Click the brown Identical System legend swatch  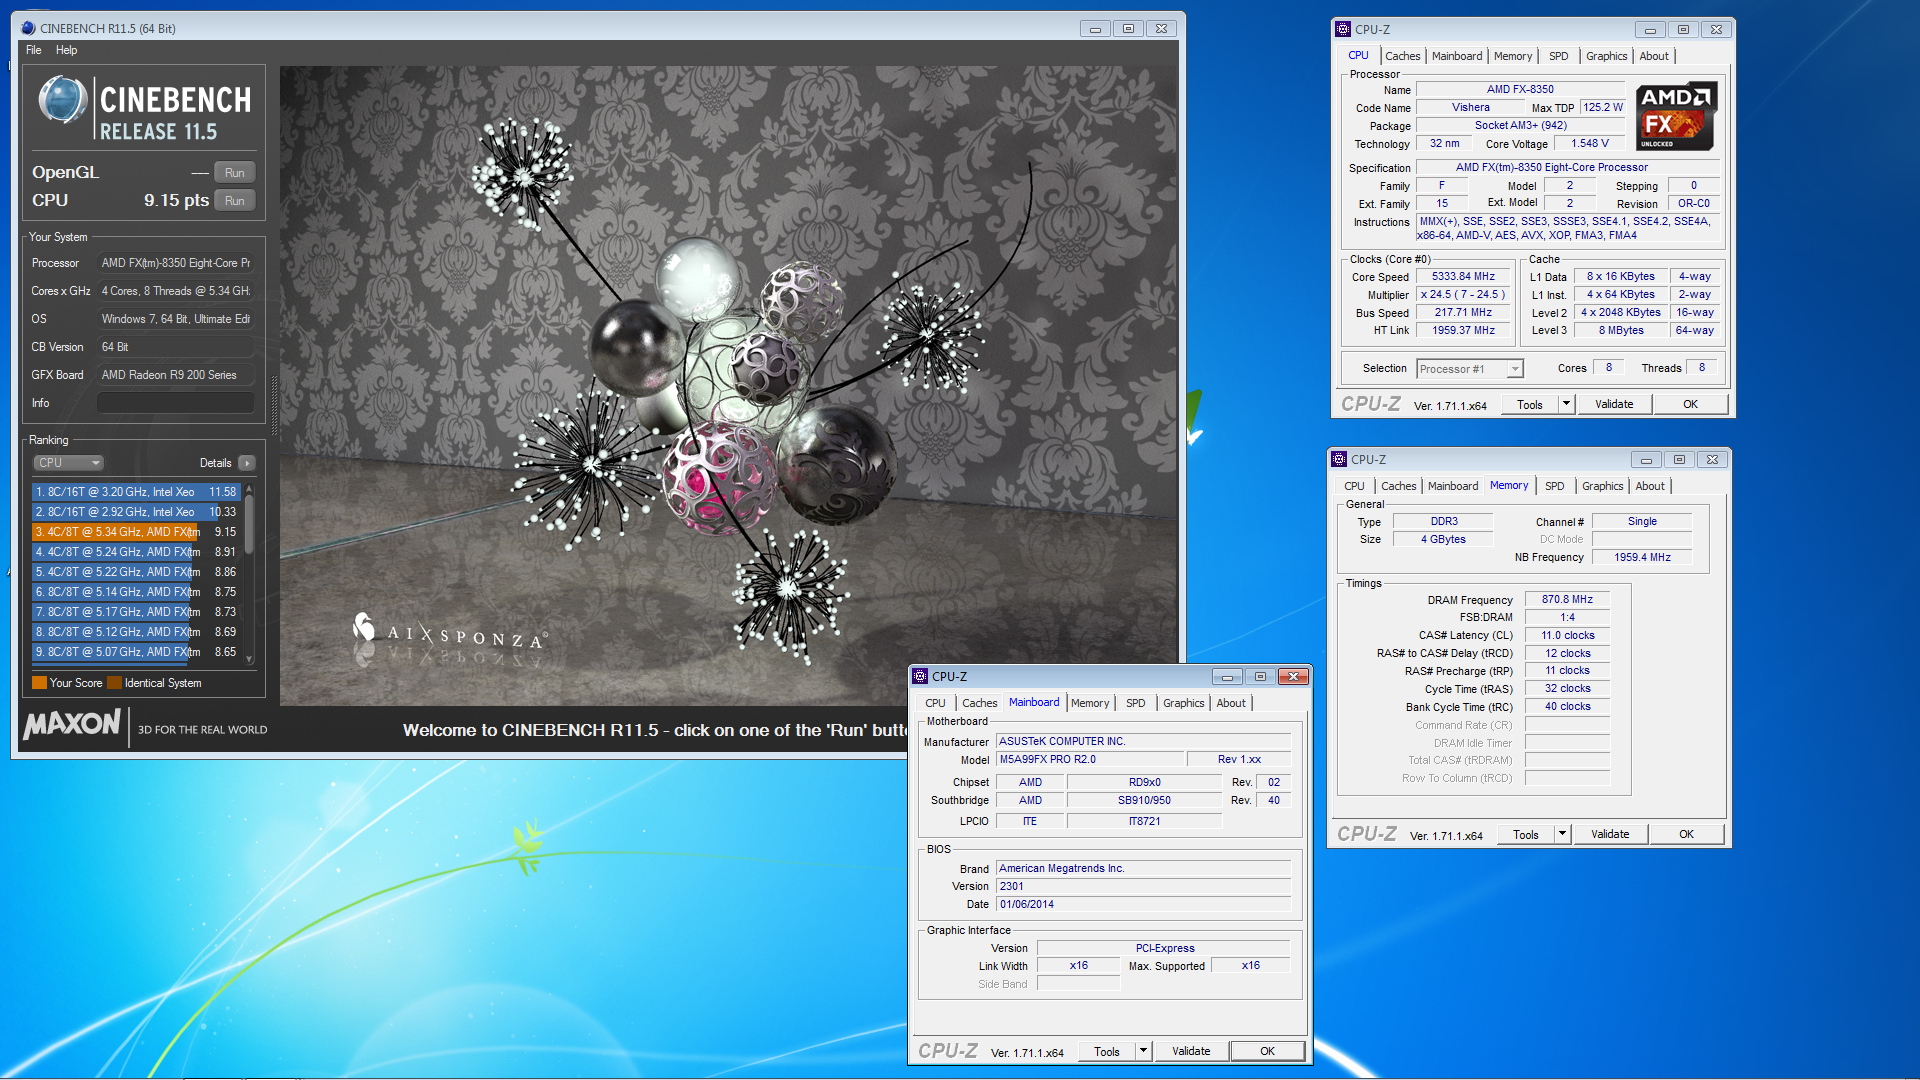[x=114, y=683]
